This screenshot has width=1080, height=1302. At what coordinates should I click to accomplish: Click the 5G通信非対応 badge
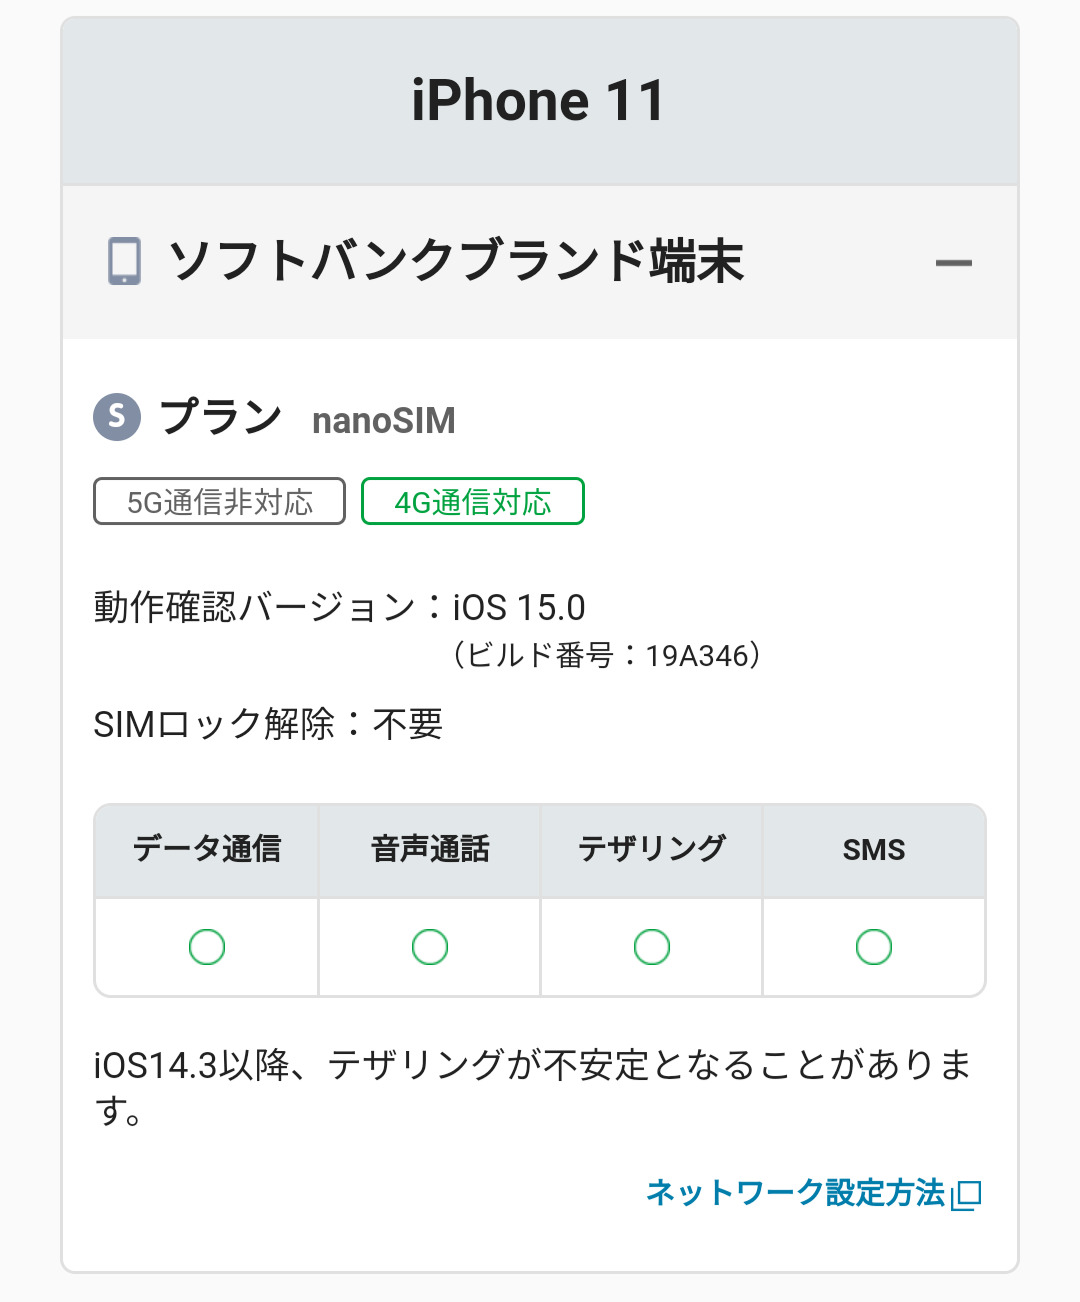tap(219, 501)
